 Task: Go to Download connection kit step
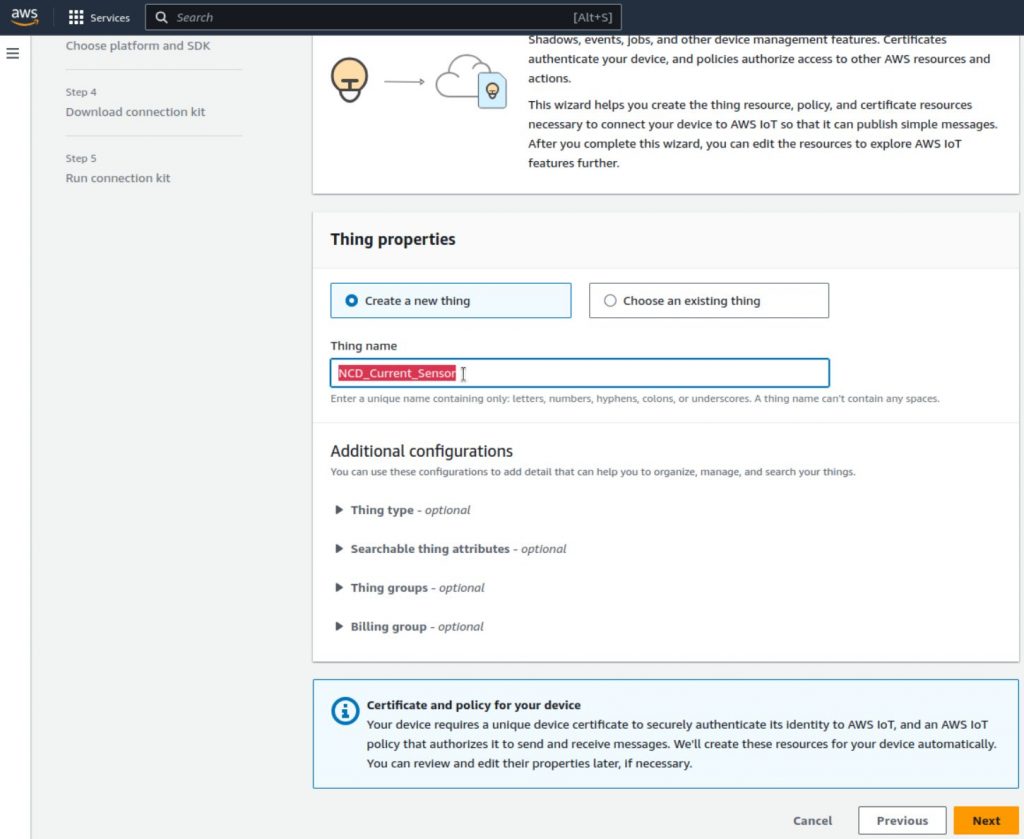coord(135,112)
